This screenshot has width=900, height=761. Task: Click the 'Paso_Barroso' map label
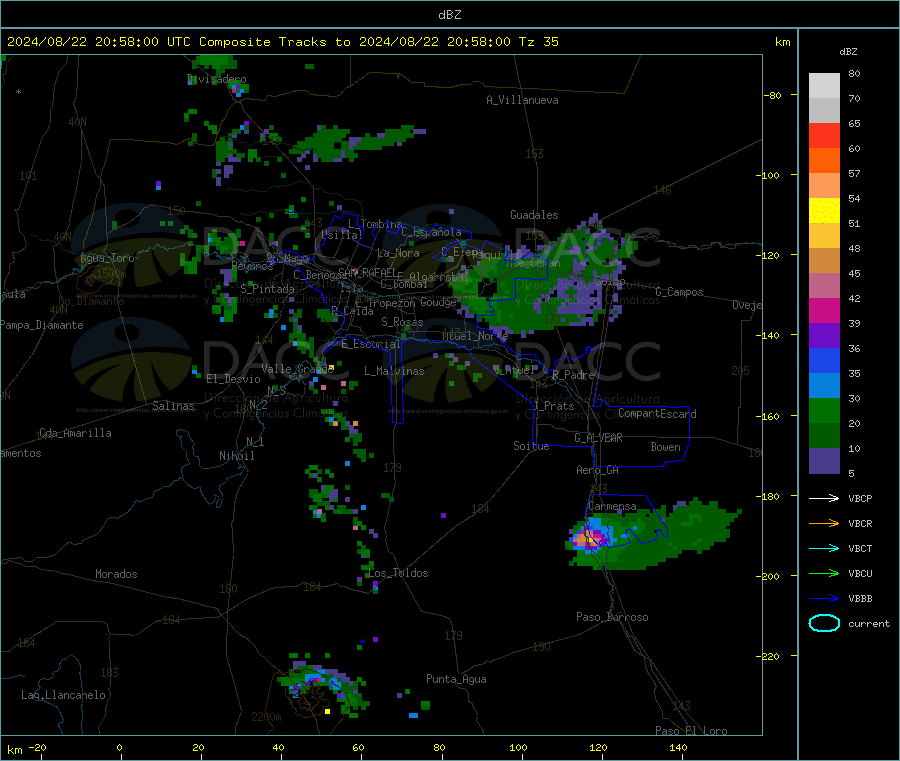[x=612, y=617]
